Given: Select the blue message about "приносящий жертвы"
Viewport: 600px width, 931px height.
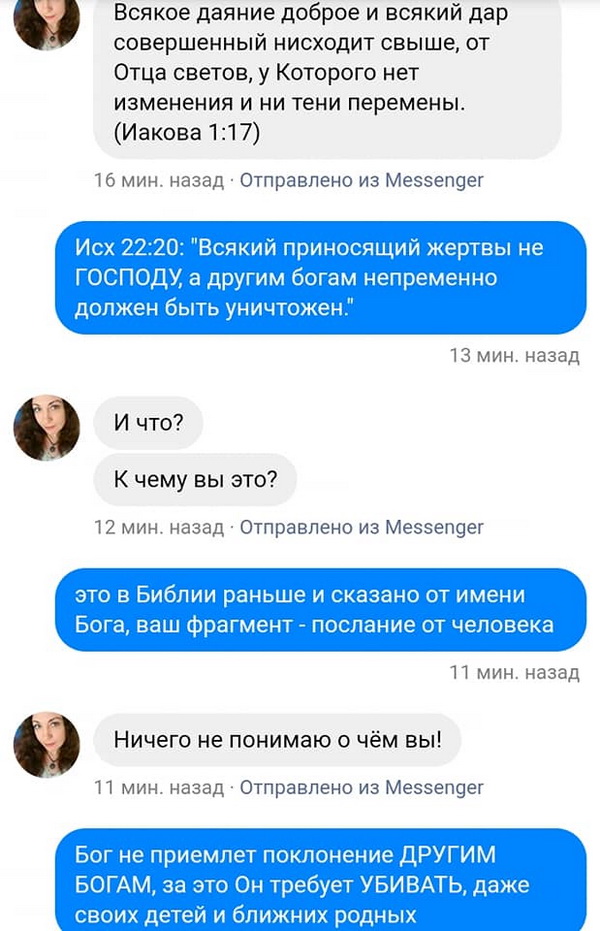Looking at the screenshot, I should (x=321, y=278).
